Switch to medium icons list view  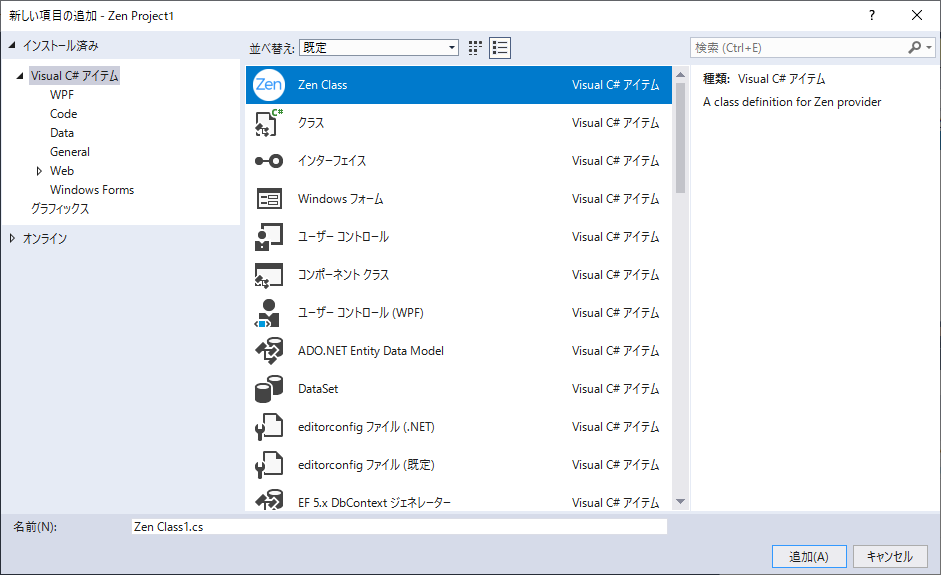coord(500,47)
